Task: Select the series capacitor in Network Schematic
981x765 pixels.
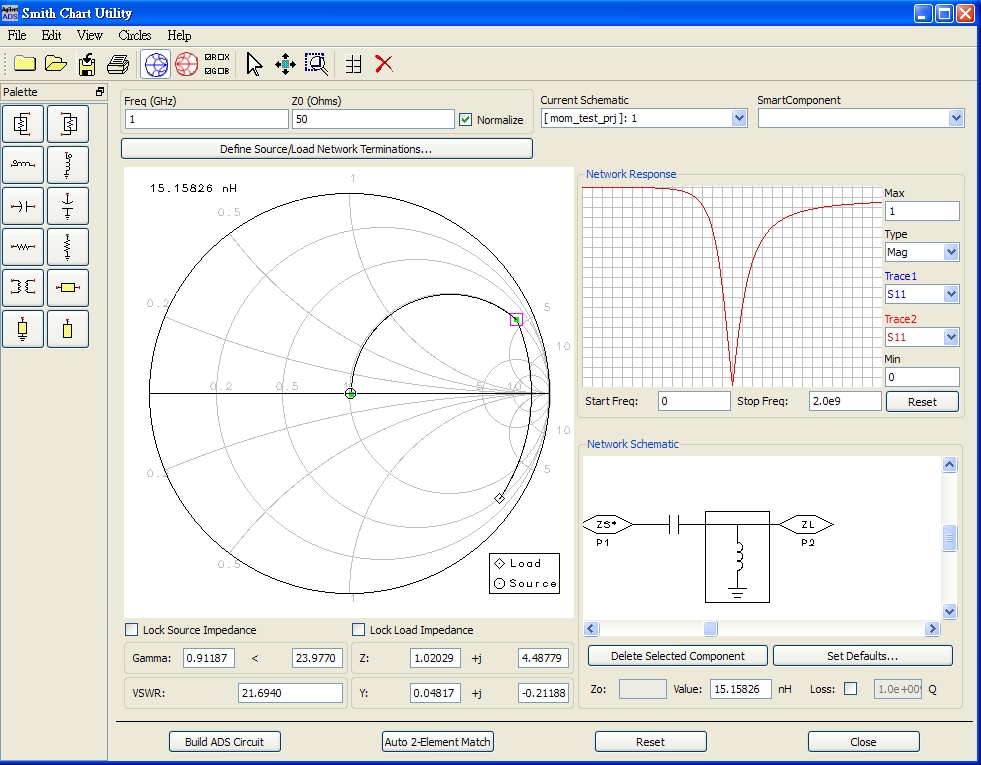Action: click(x=674, y=524)
